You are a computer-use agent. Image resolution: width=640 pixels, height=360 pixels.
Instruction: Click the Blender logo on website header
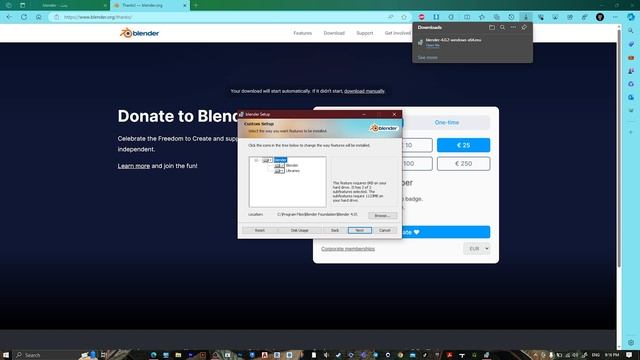coord(140,33)
